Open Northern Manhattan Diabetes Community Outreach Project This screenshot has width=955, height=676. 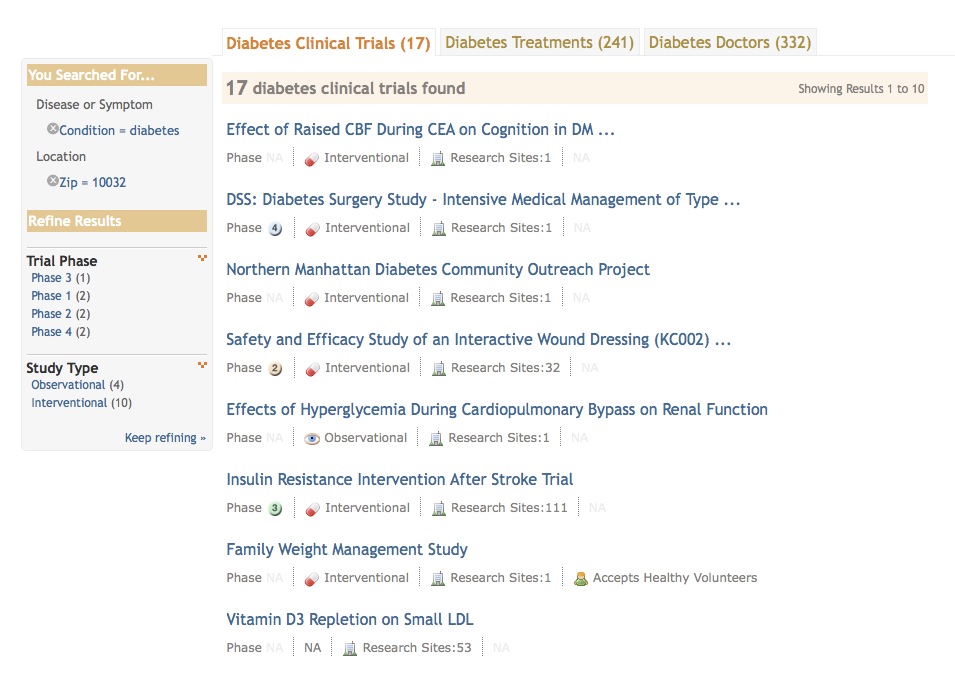tap(438, 270)
